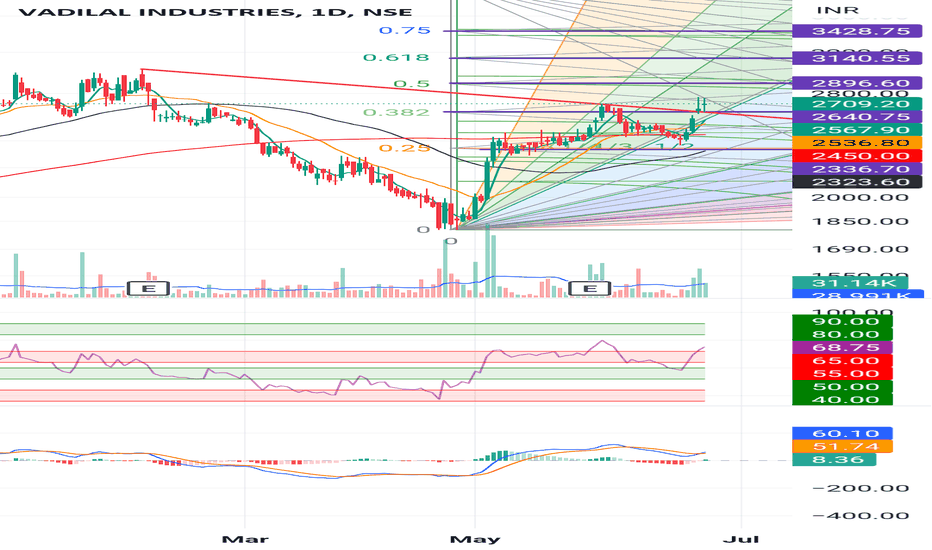
Task: Click the RSI 90.00 level label
Action: click(x=842, y=322)
